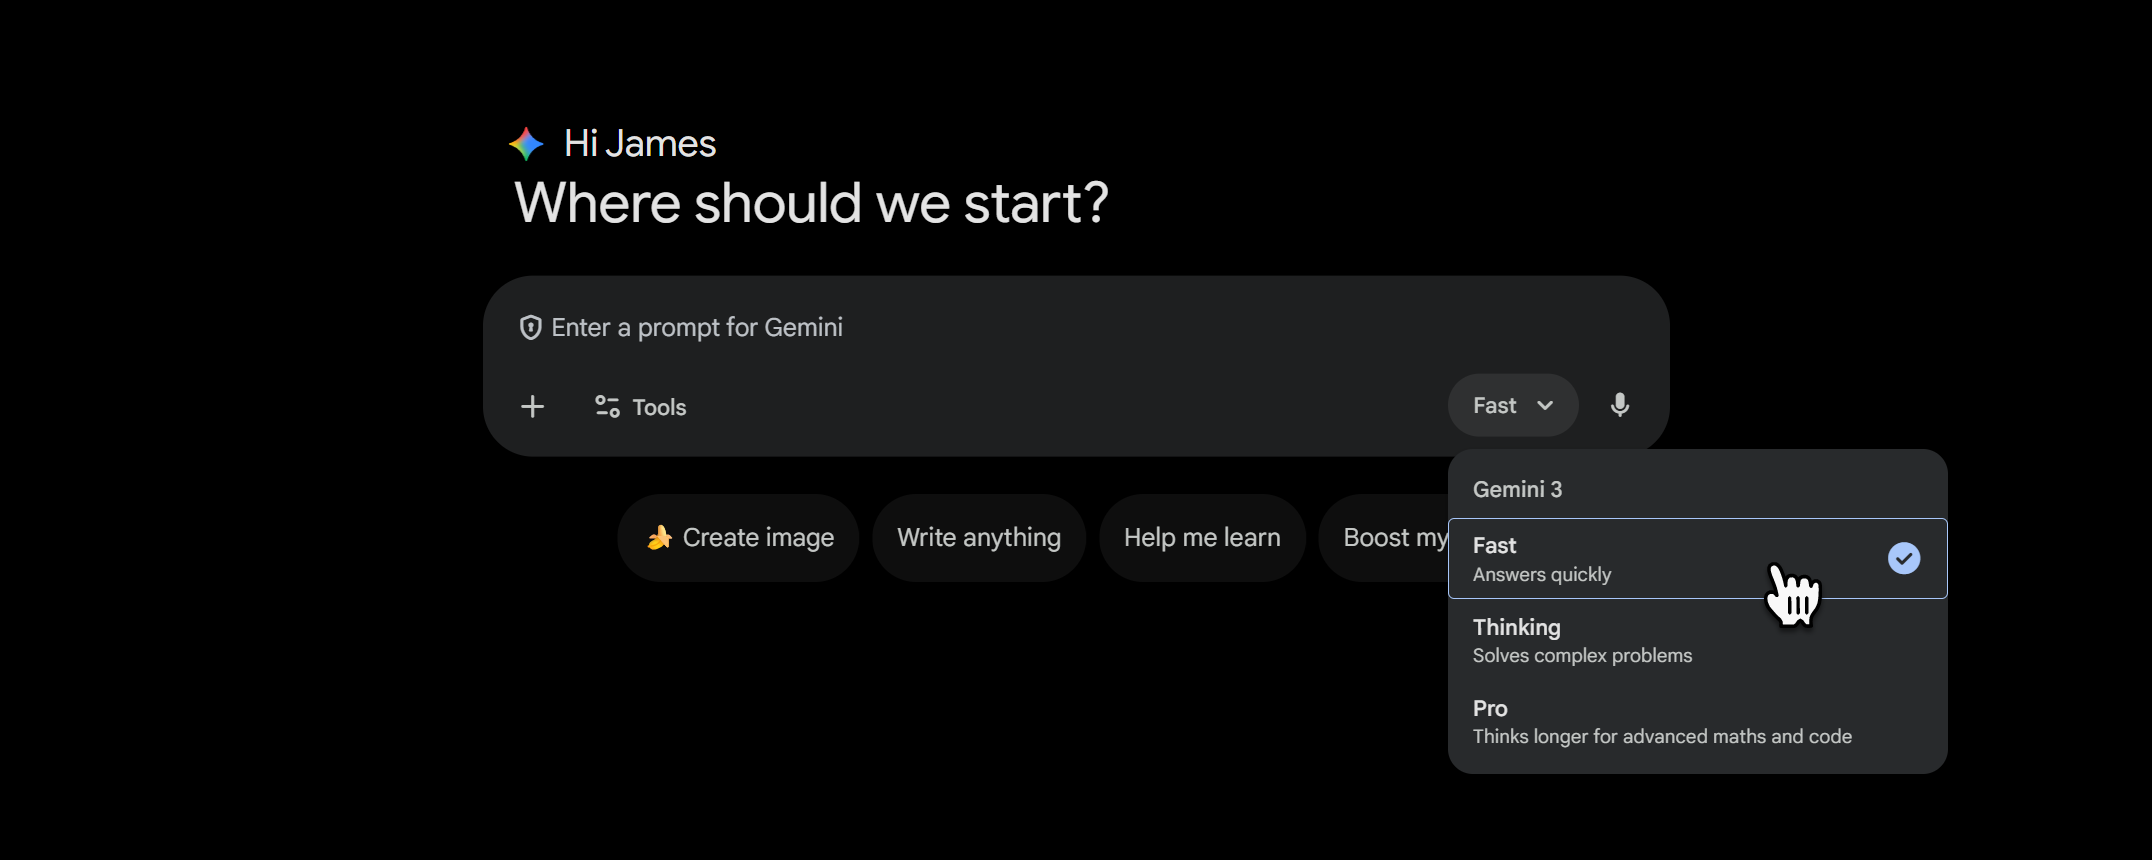Click the 'Help me learn' suggestion chip
This screenshot has height=860, width=2152.
[1202, 538]
